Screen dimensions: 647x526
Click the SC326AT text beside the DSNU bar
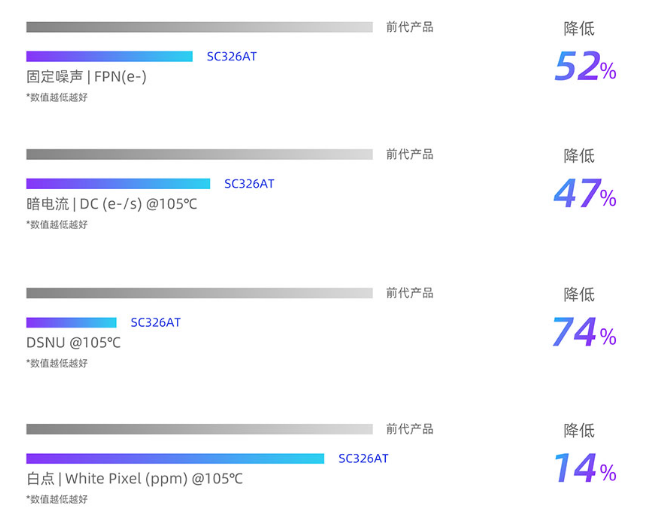[156, 323]
